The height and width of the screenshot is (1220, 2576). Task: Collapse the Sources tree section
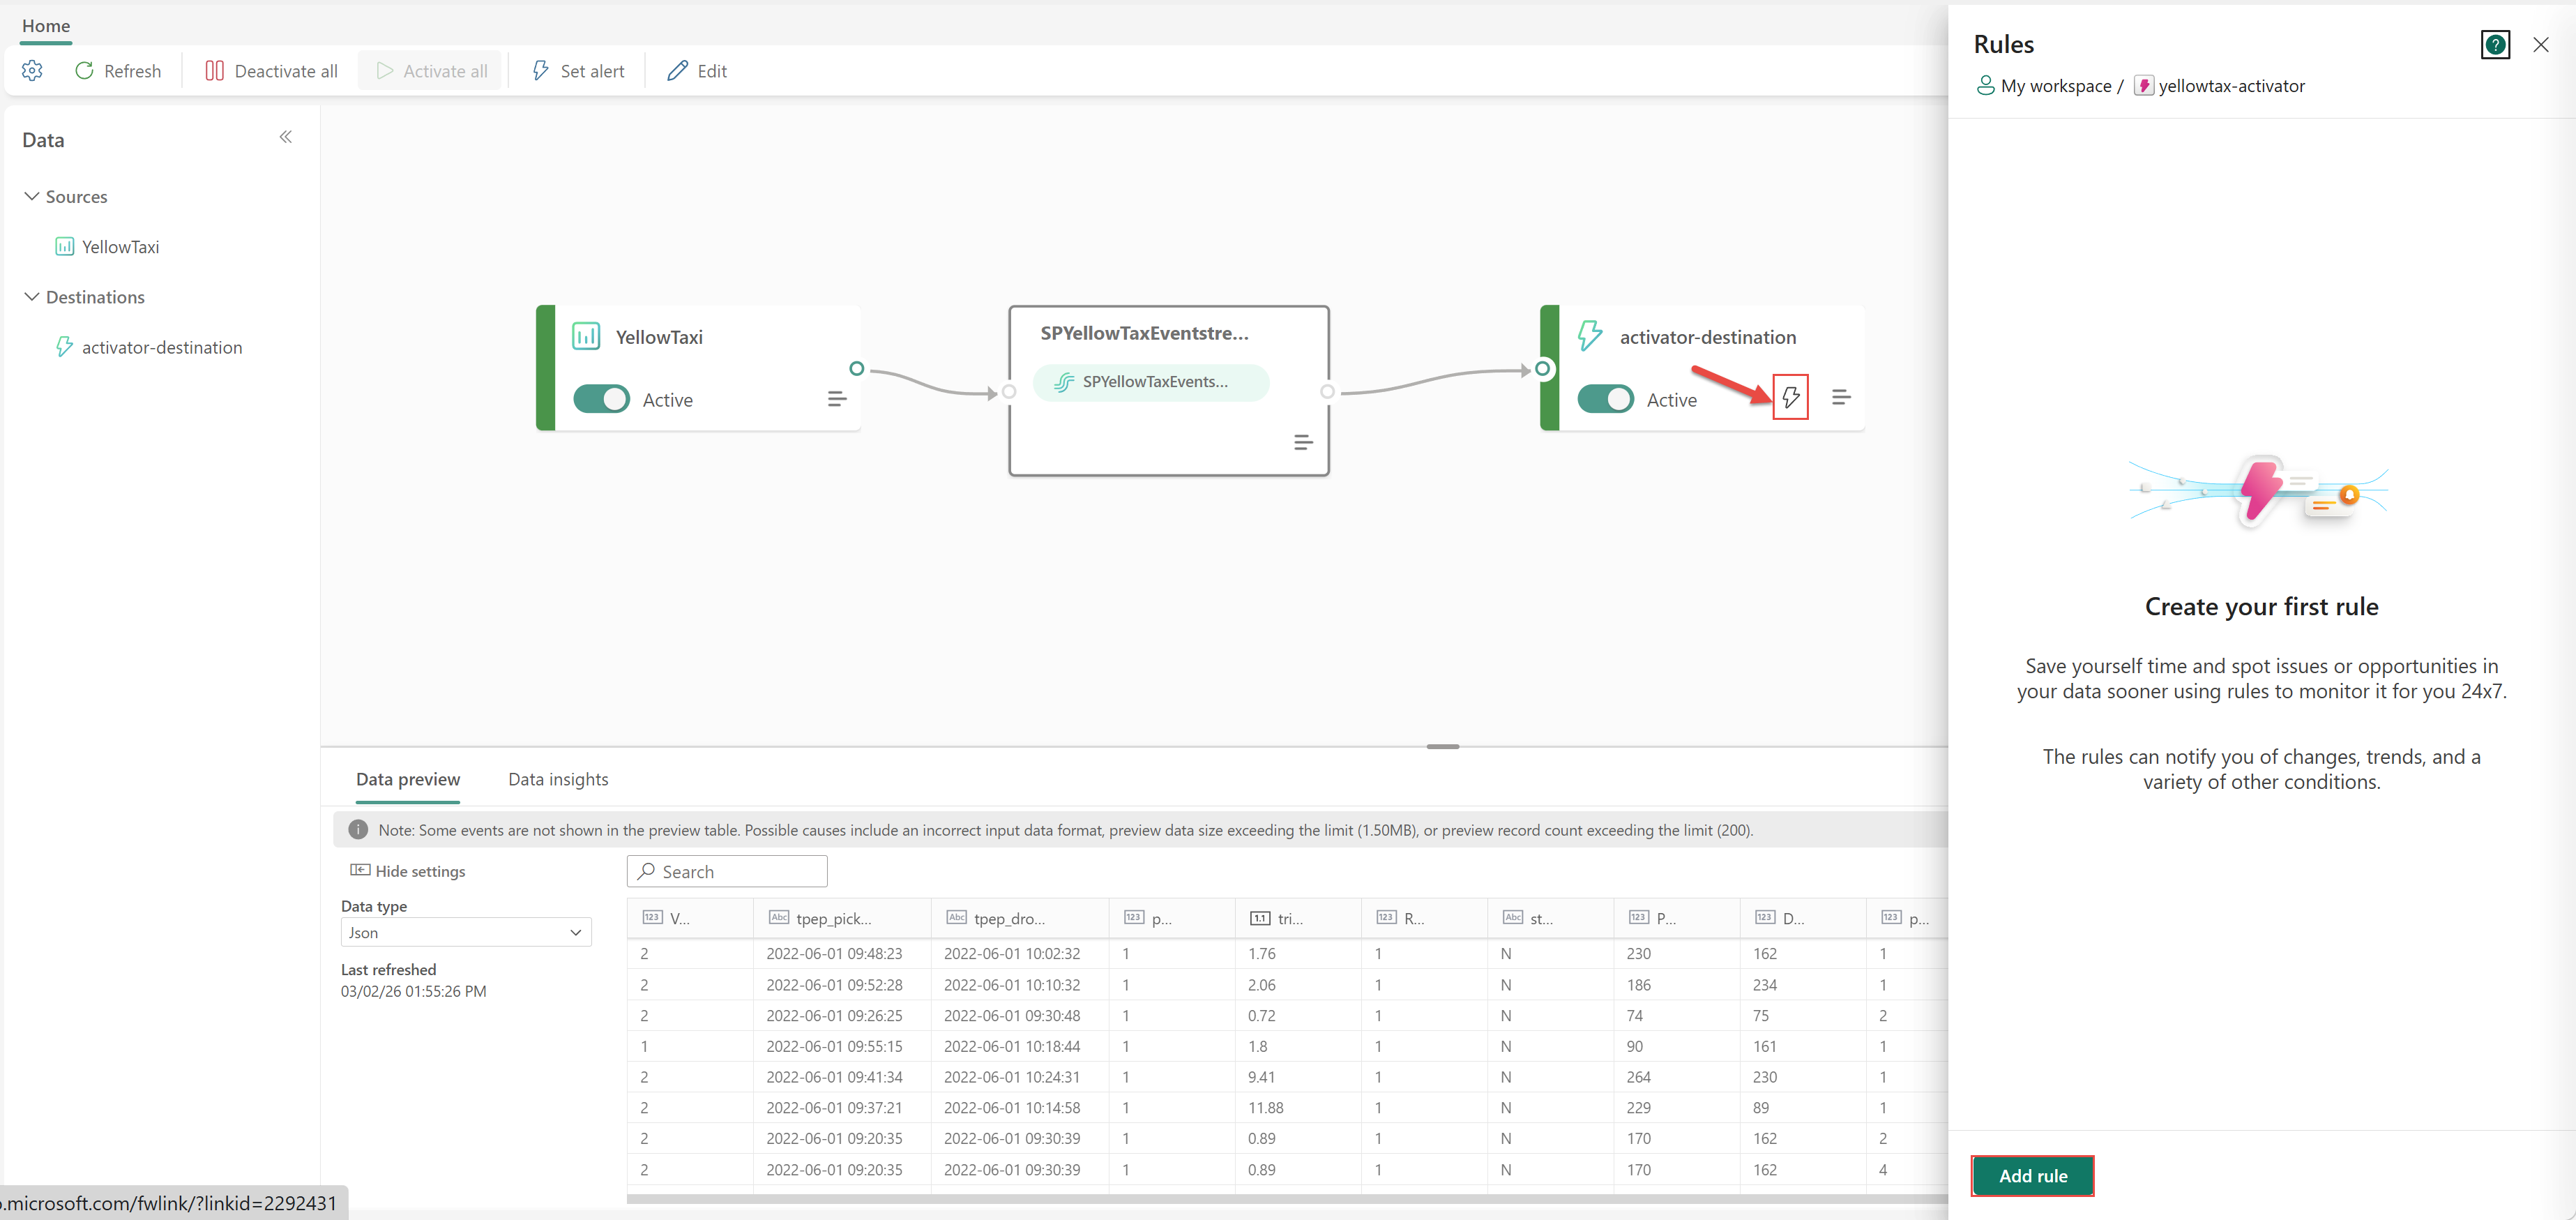click(x=32, y=196)
